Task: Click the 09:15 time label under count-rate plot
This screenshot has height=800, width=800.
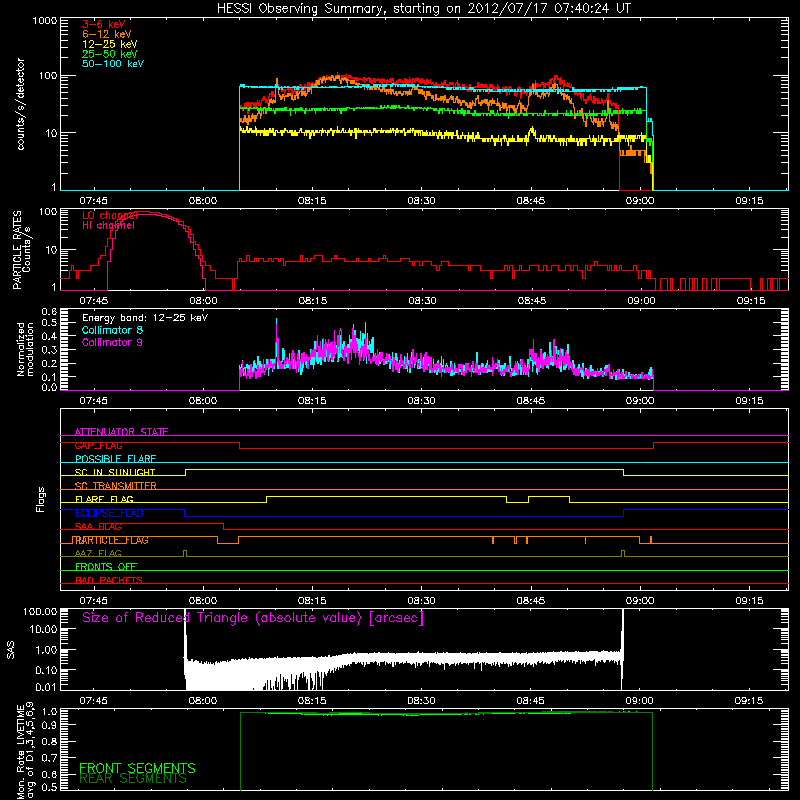Action: tap(749, 201)
